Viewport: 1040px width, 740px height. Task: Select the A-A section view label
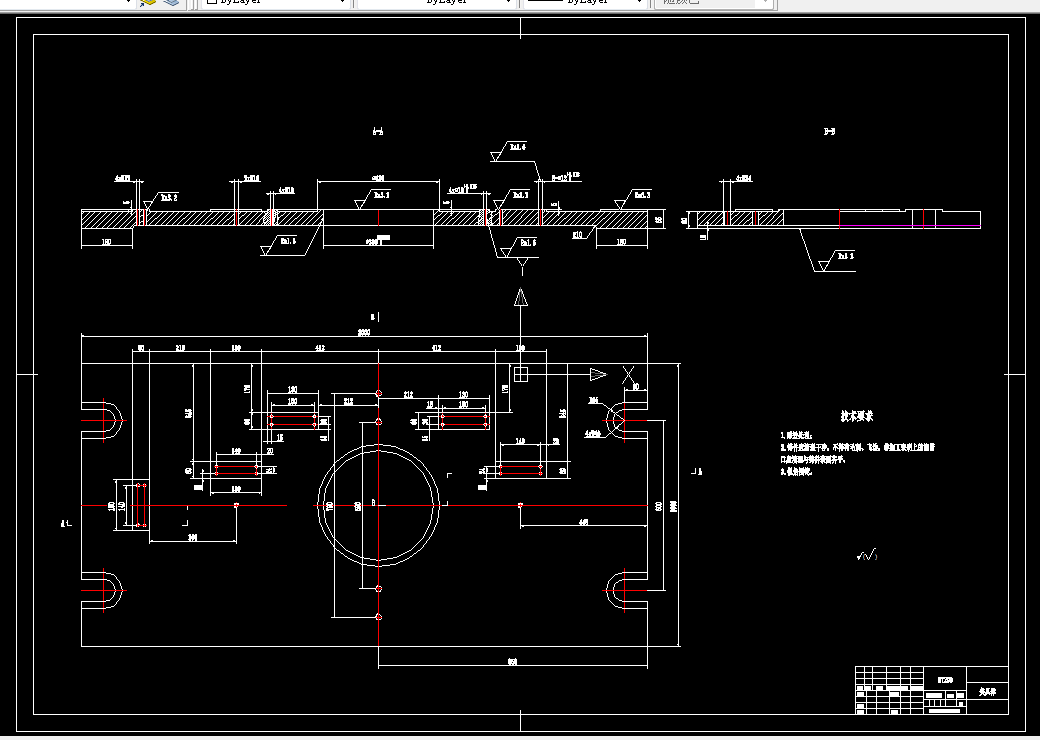coord(377,131)
